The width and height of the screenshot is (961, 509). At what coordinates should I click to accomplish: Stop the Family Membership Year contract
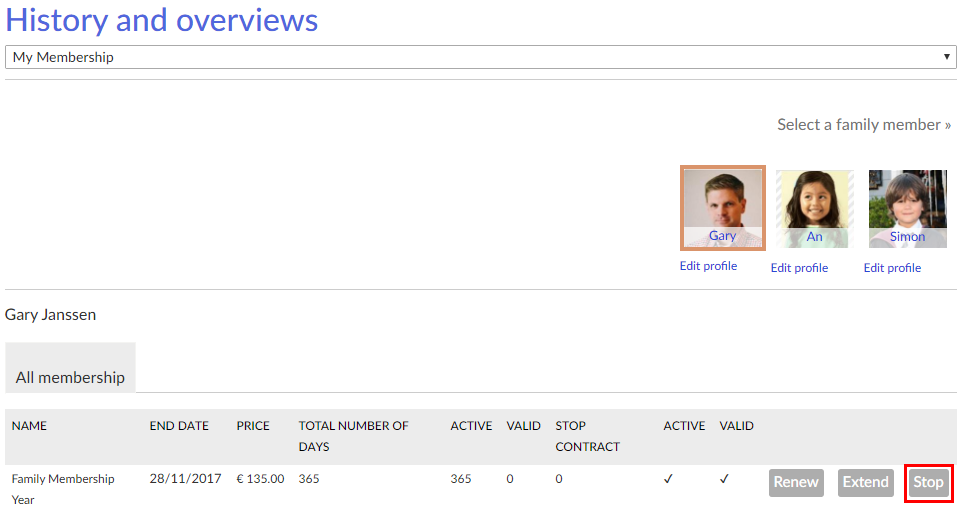pyautogui.click(x=928, y=482)
